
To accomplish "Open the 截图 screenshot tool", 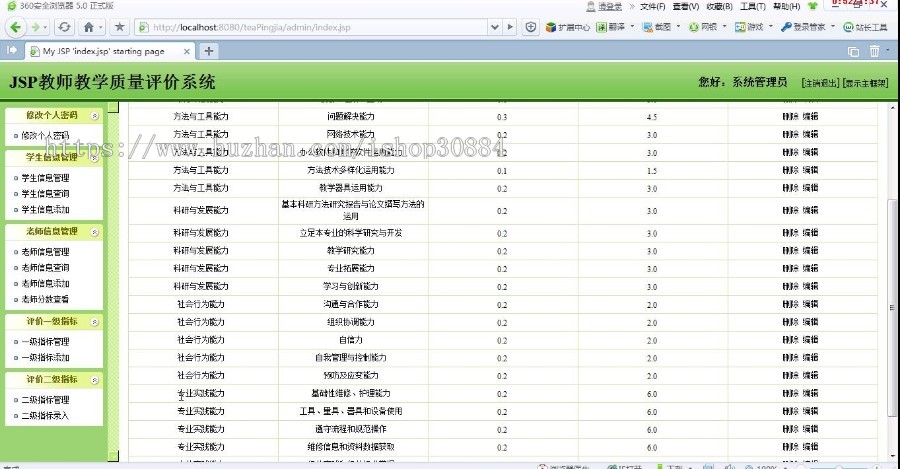I will coord(657,27).
